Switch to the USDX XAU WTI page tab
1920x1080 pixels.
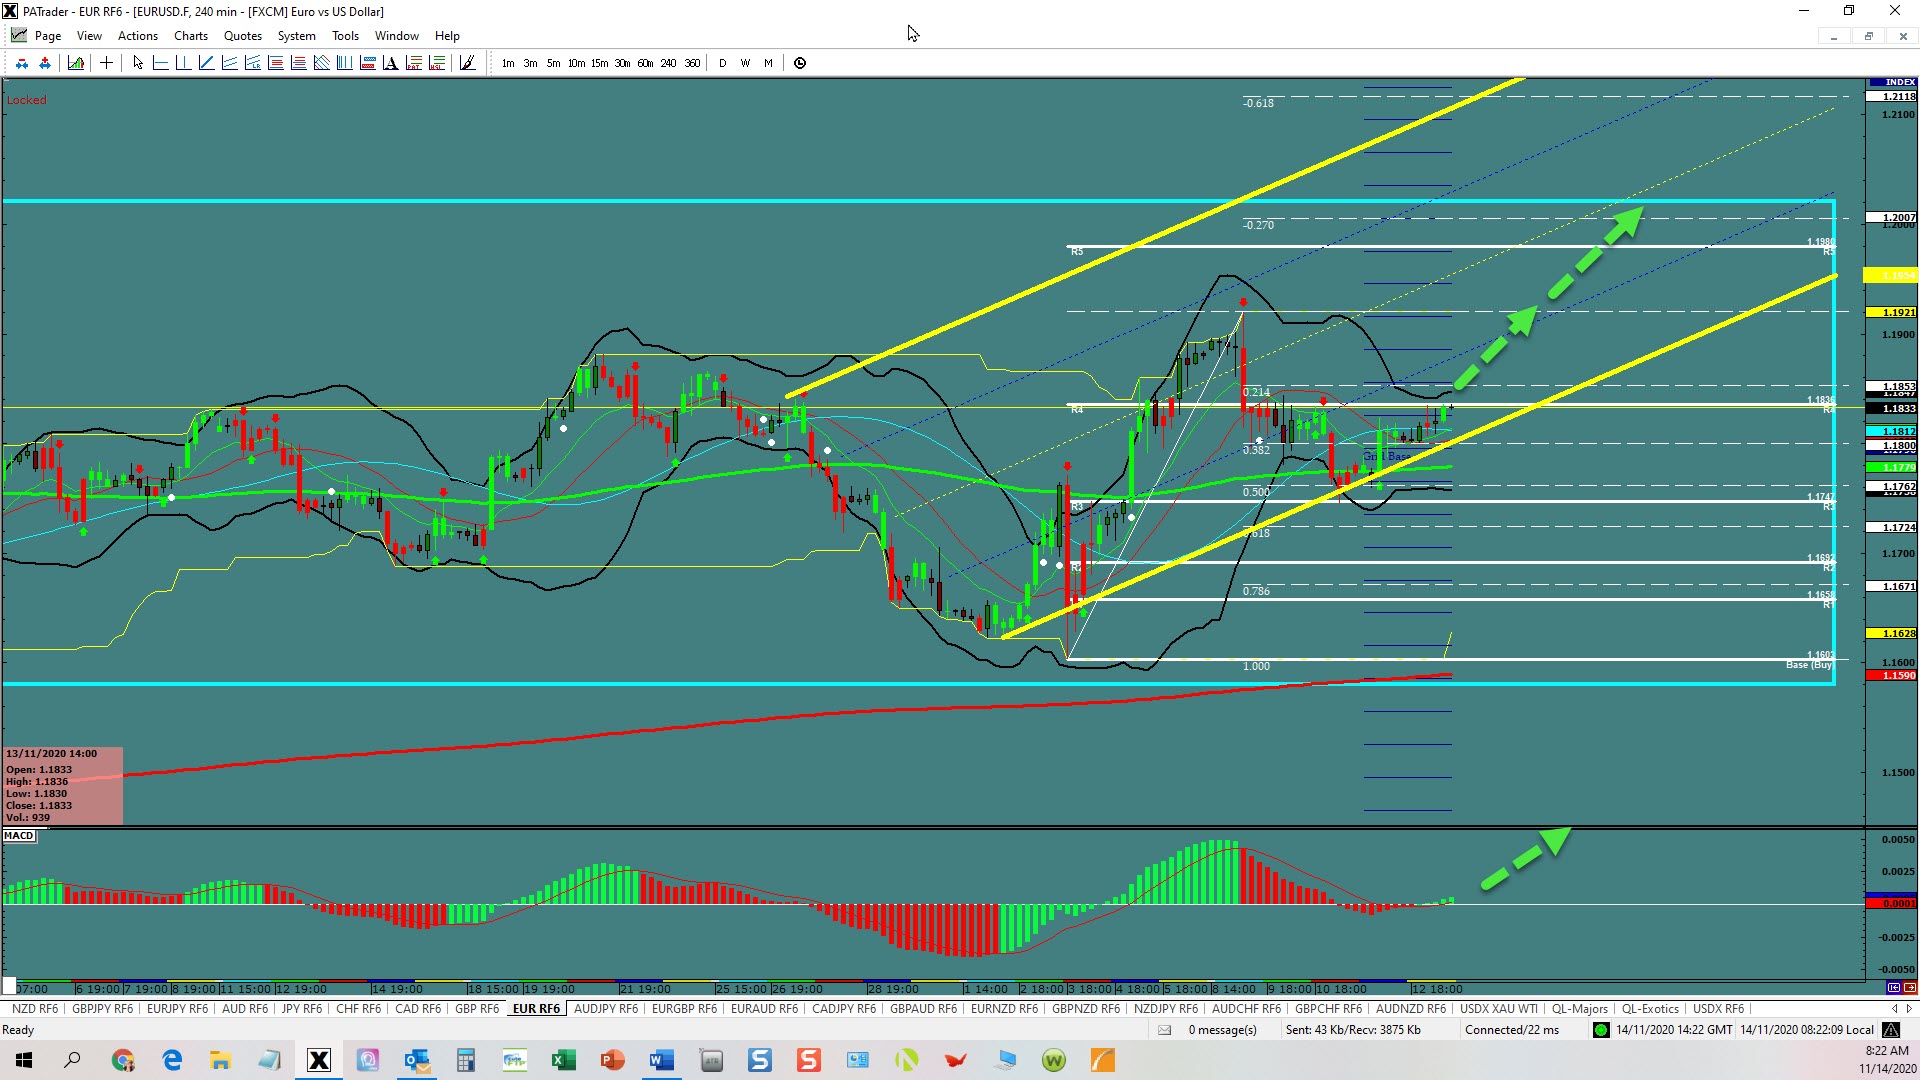pos(1499,1009)
